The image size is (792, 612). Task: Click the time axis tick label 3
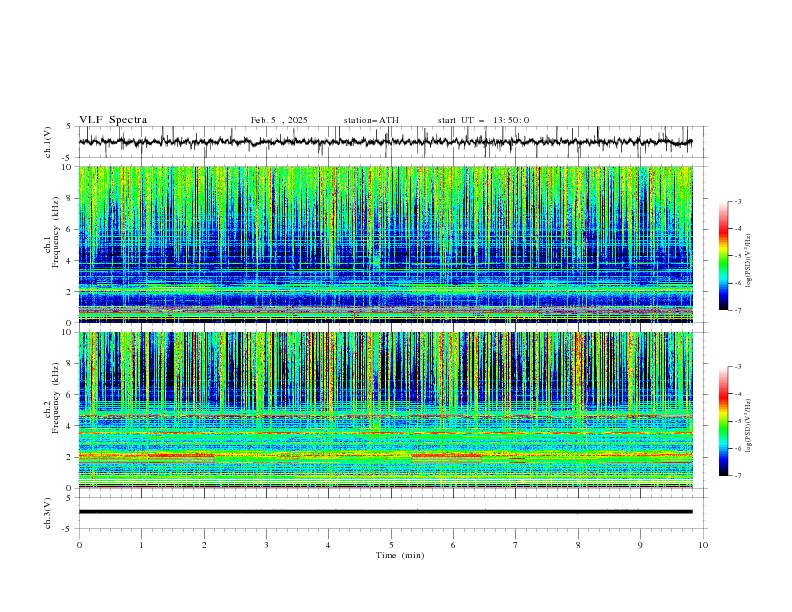pos(266,545)
